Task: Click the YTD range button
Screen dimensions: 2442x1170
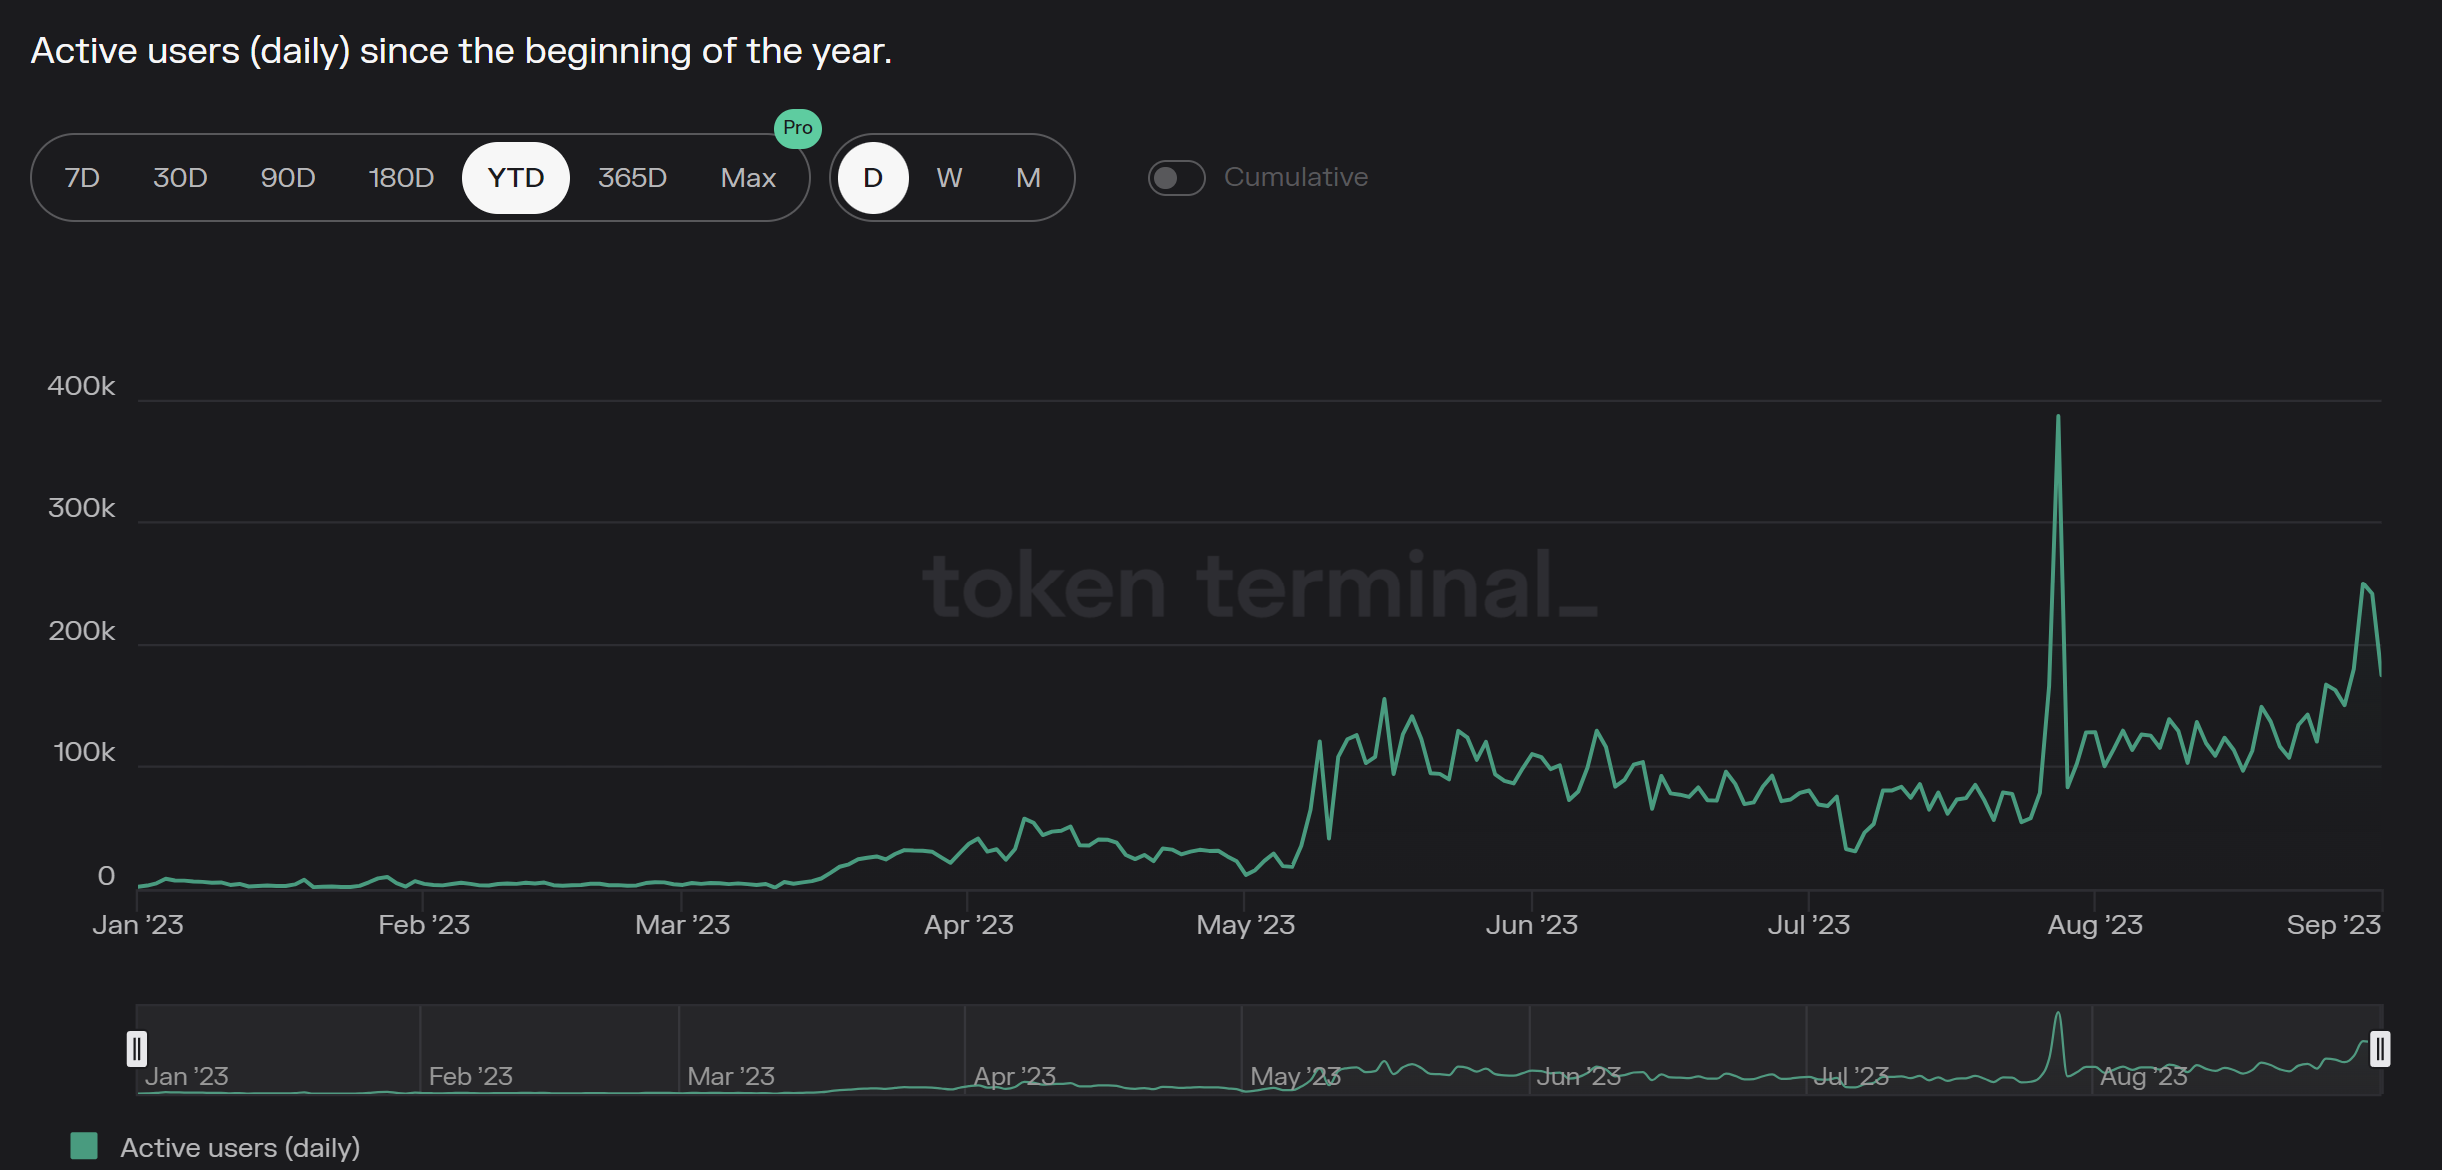Action: point(516,178)
